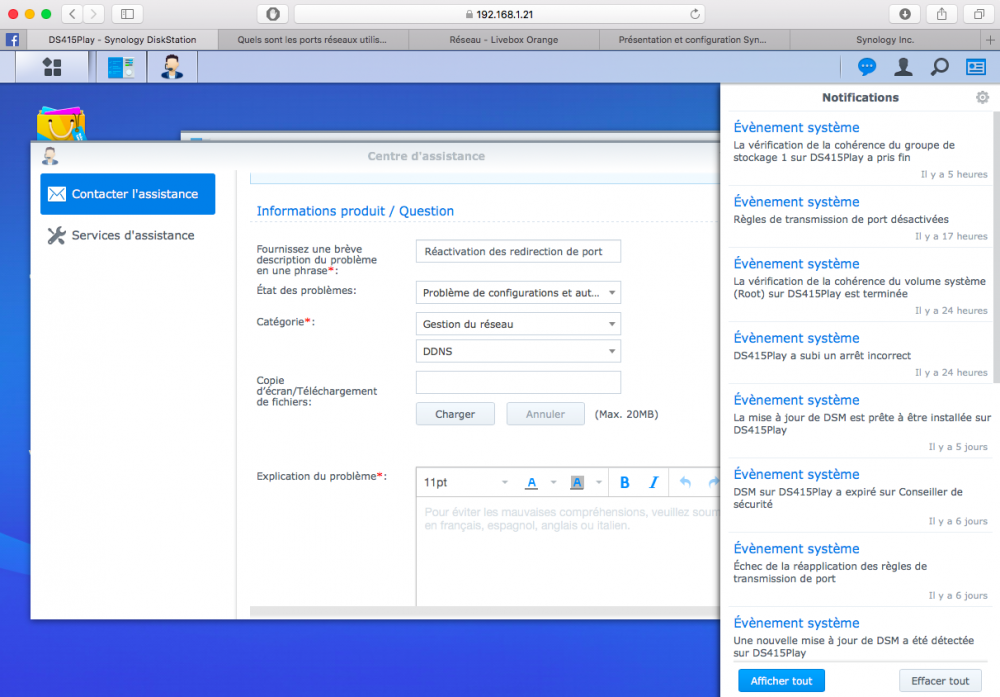Open the user options person icon
This screenshot has width=1000, height=697.
coord(903,66)
